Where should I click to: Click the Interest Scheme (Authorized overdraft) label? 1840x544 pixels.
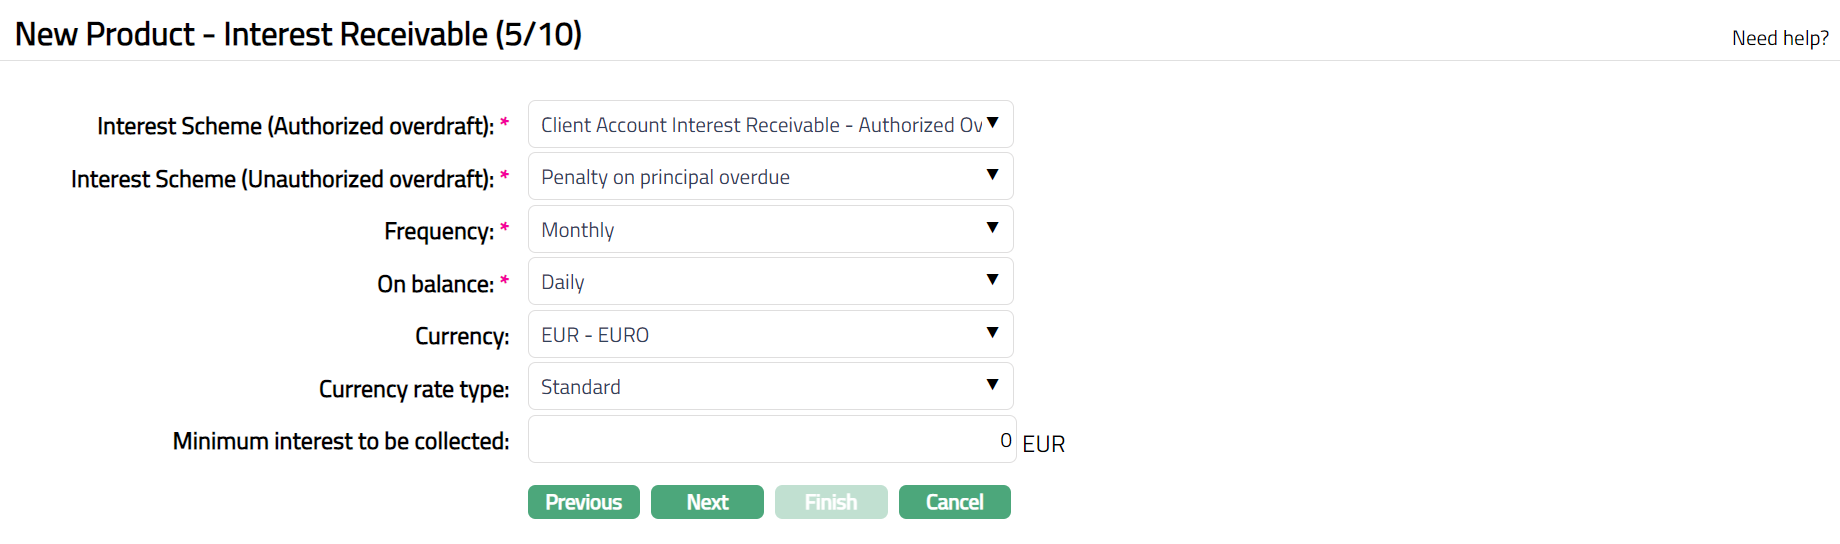(x=295, y=126)
